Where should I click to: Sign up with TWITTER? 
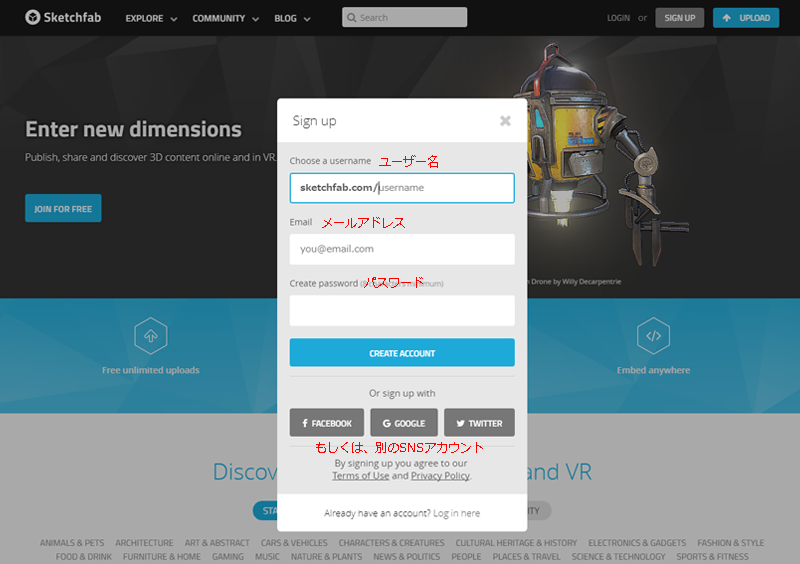479,423
